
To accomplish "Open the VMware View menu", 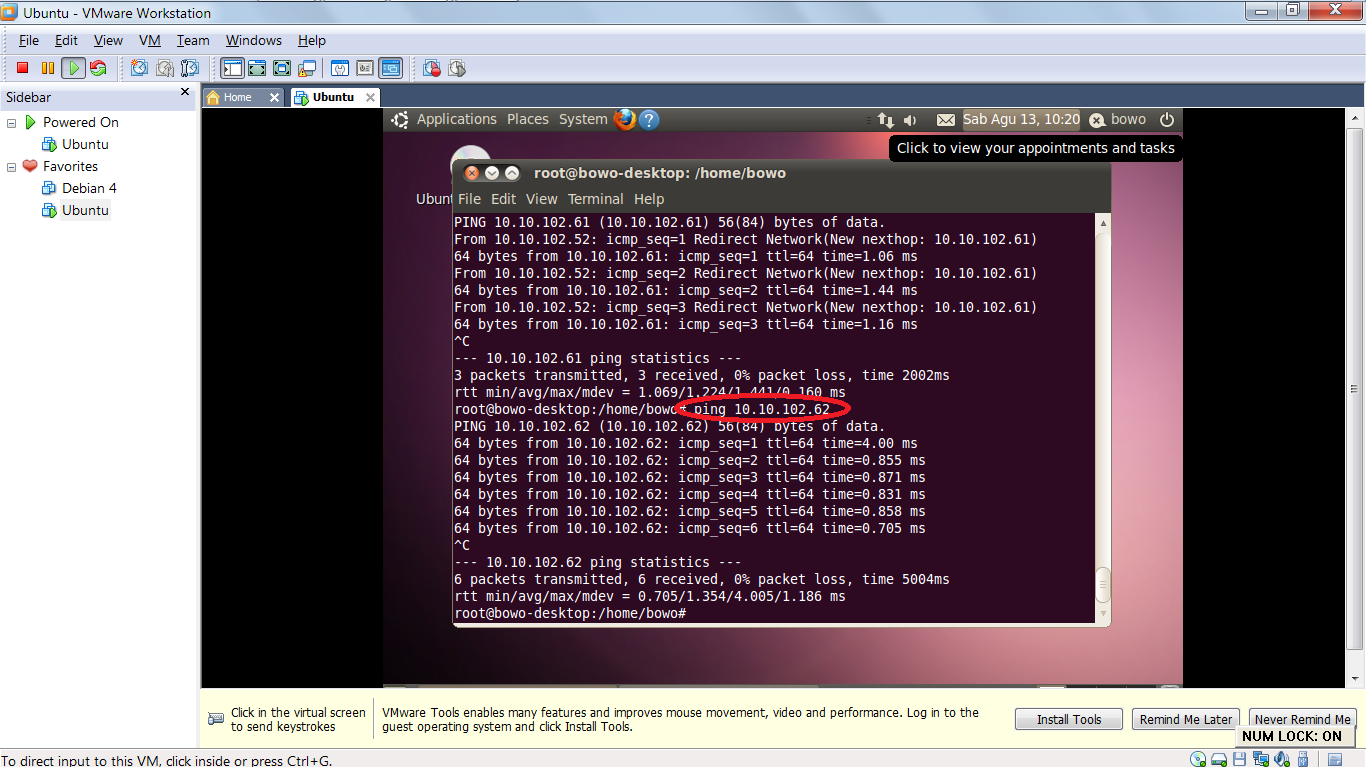I will coord(108,40).
